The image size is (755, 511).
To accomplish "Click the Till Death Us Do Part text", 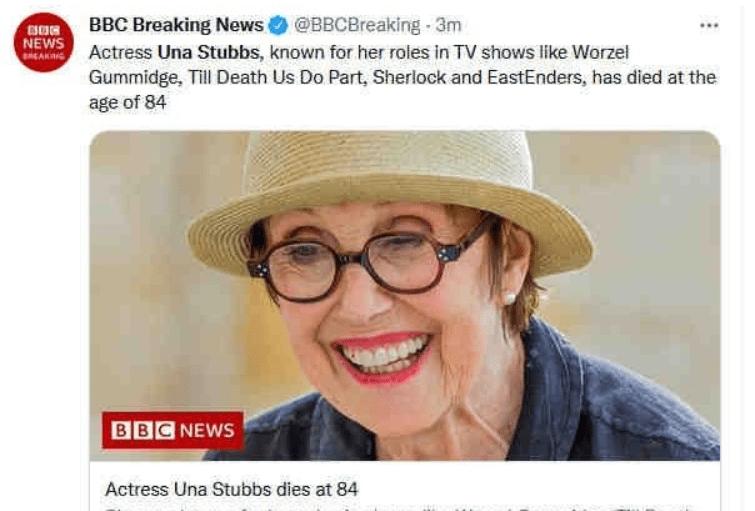I will [277, 77].
